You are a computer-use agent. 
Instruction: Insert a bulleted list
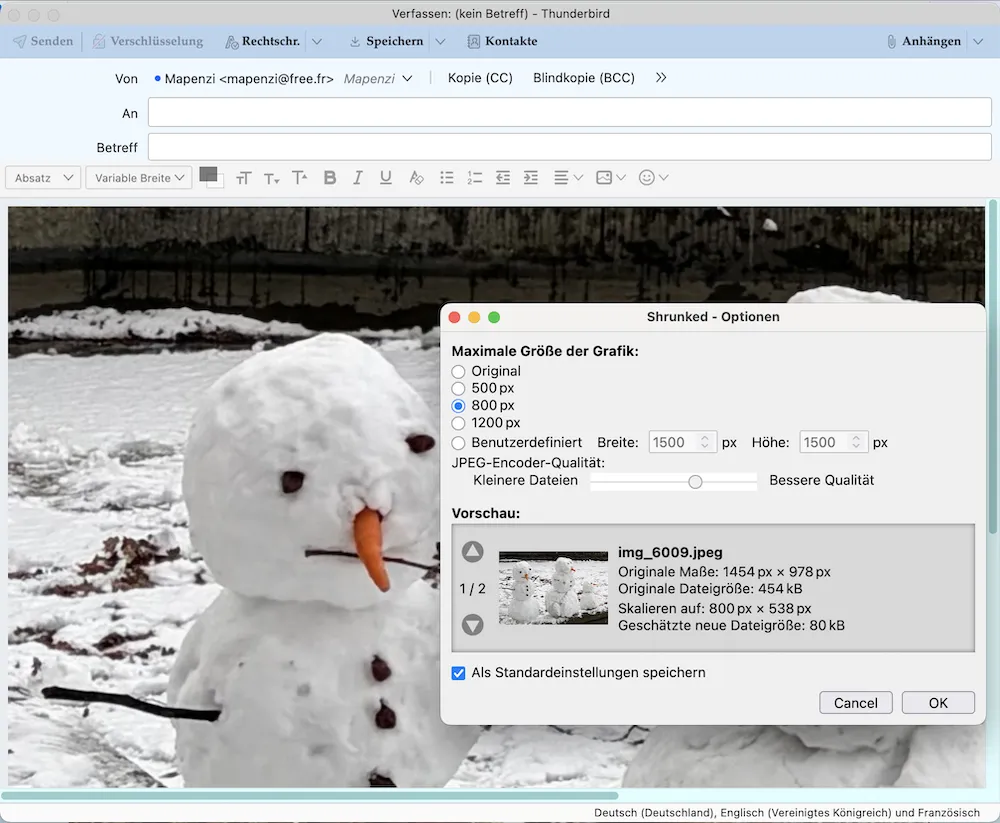tap(447, 177)
